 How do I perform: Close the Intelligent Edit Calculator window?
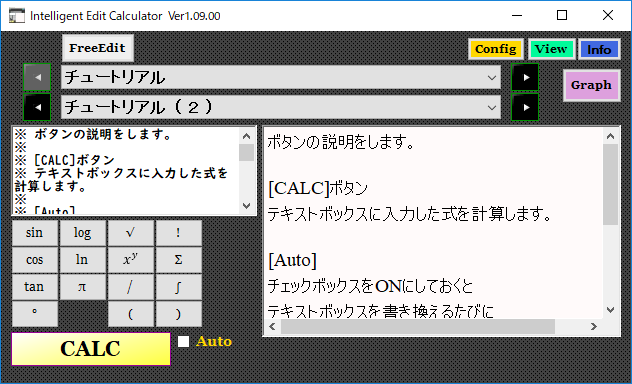[x=608, y=15]
